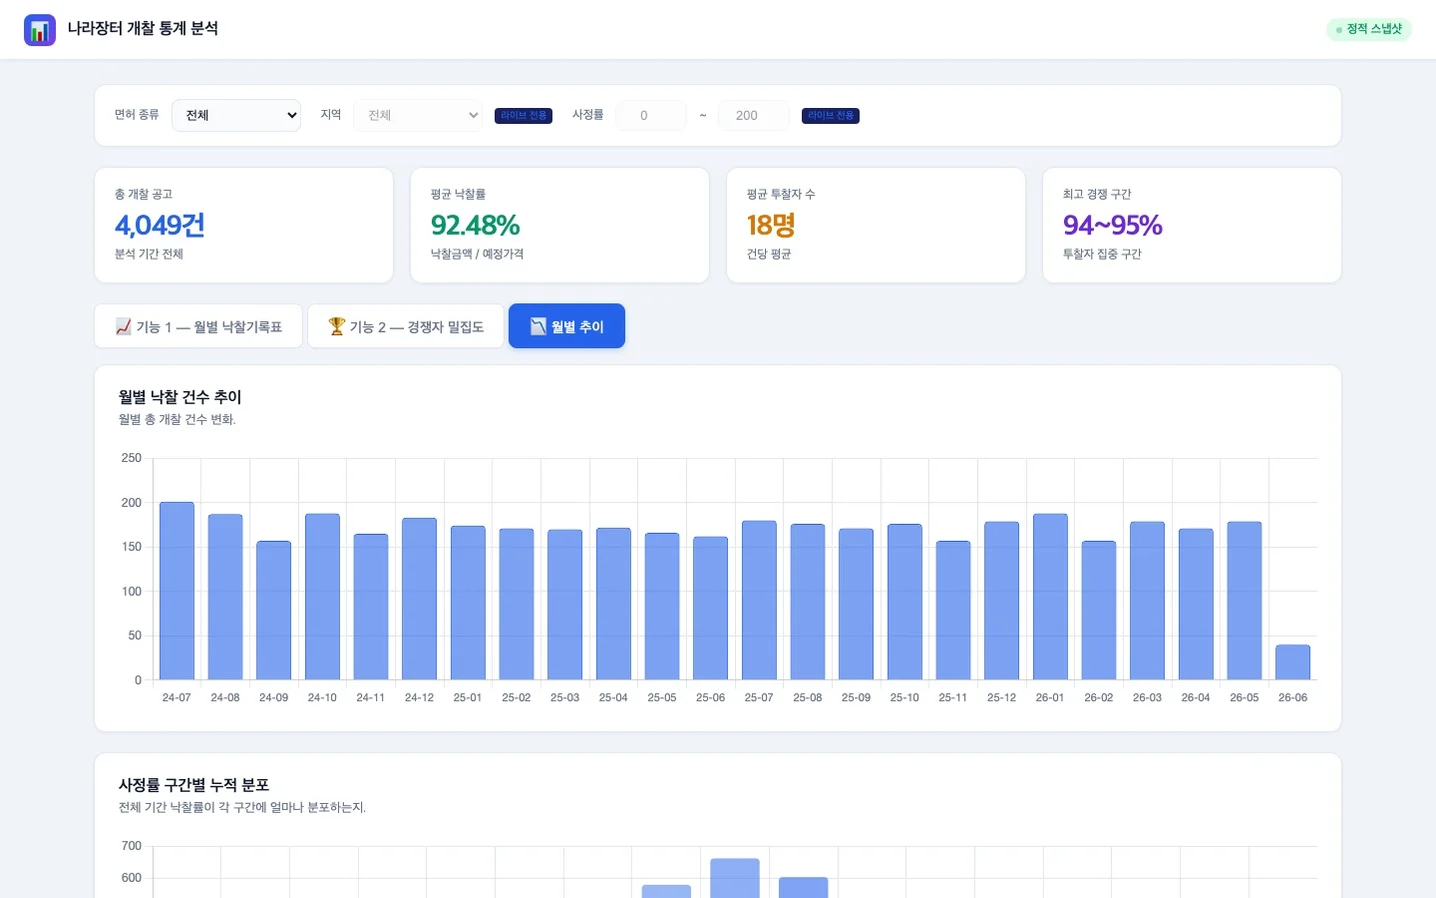Click the 사정률 minimum field showing 0

[651, 115]
